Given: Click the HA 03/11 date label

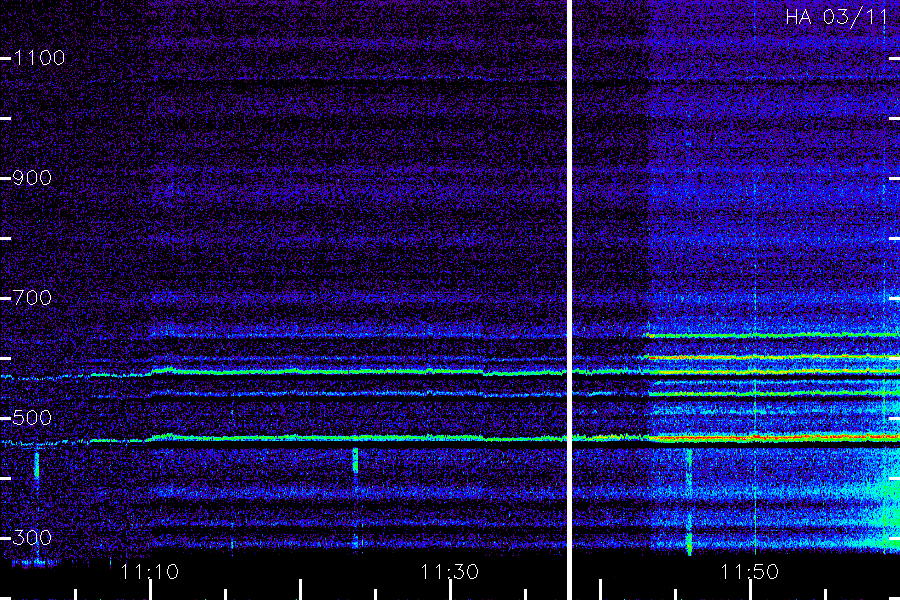Looking at the screenshot, I should [836, 17].
